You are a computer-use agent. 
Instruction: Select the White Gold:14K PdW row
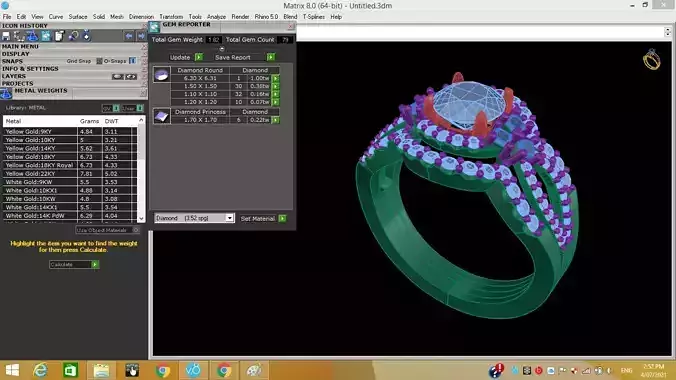click(x=70, y=216)
